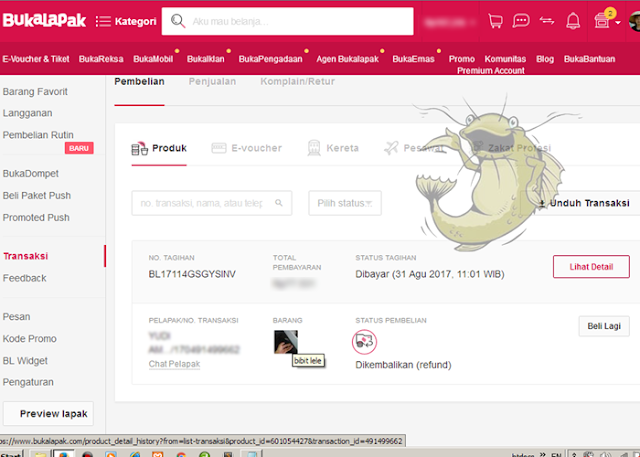
Task: Open Langganan in sidebar
Action: [27, 113]
